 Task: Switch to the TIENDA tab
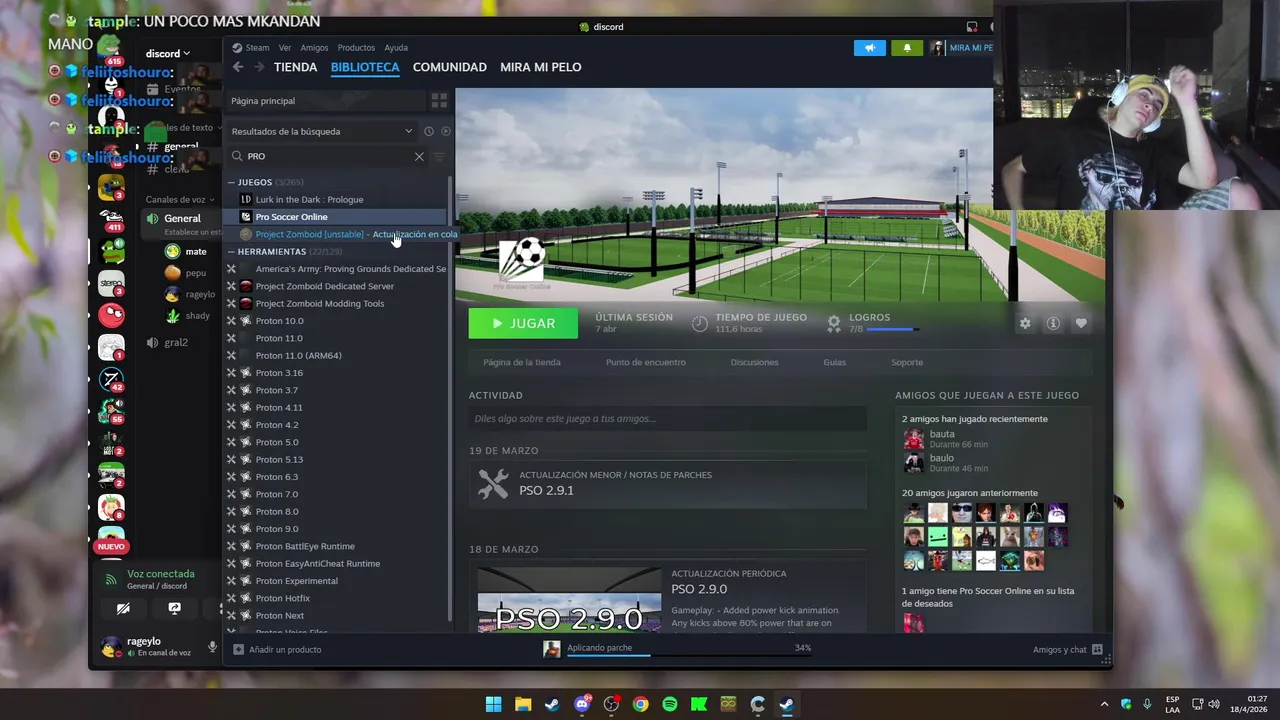point(295,67)
